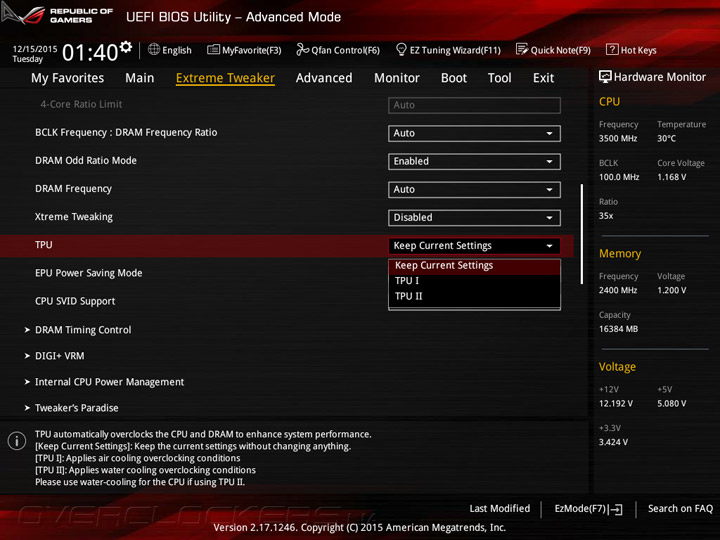Select the Extreme Tweaker tab
This screenshot has height=540, width=720.
[x=225, y=78]
